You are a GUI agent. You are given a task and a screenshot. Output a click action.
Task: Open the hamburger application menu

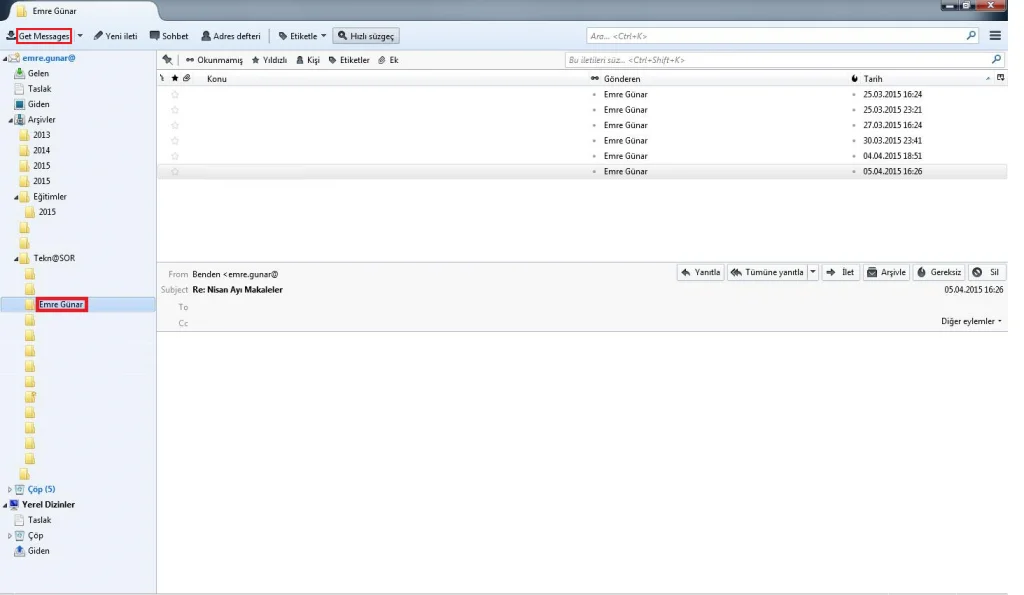(x=995, y=36)
